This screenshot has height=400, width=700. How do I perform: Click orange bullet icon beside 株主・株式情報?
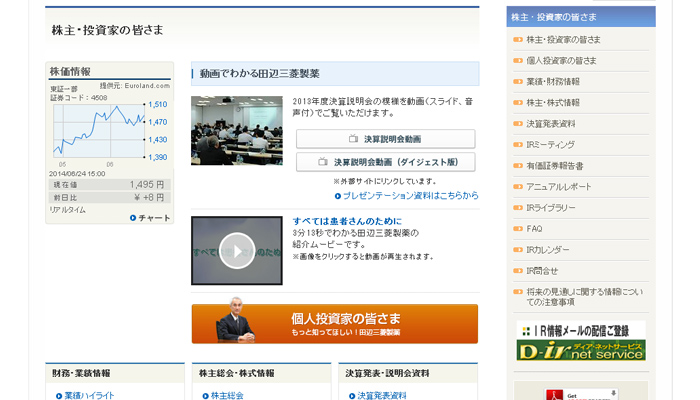(518, 103)
